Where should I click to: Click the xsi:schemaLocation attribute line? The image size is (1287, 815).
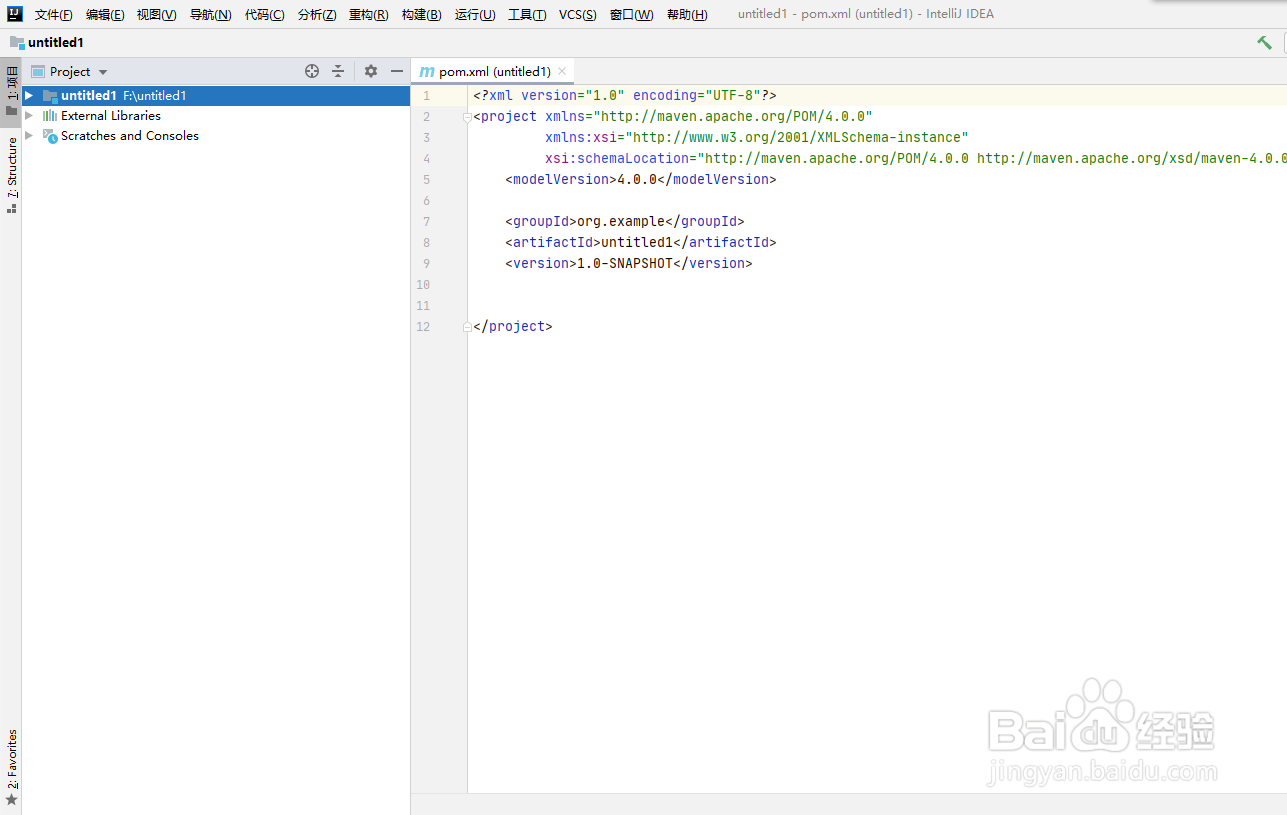[915, 159]
